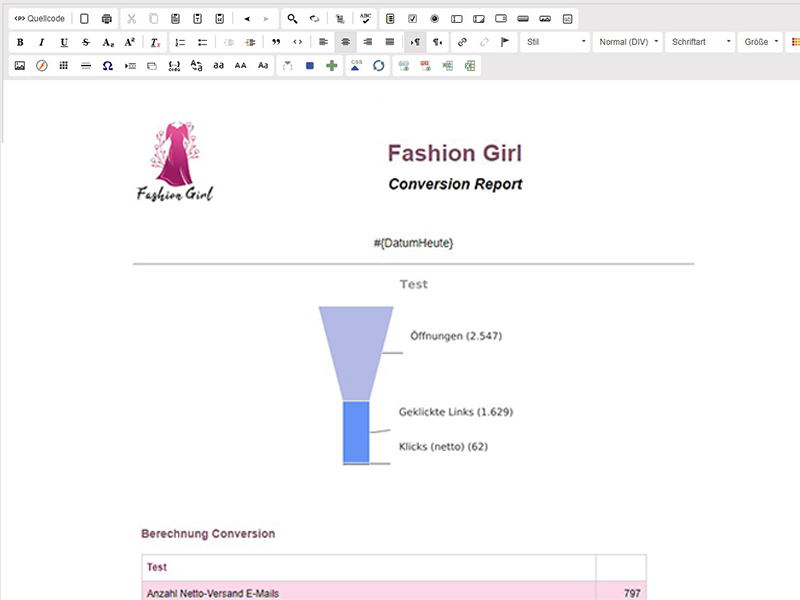Click the Copy icon
This screenshot has height=600, width=800.
[154, 19]
